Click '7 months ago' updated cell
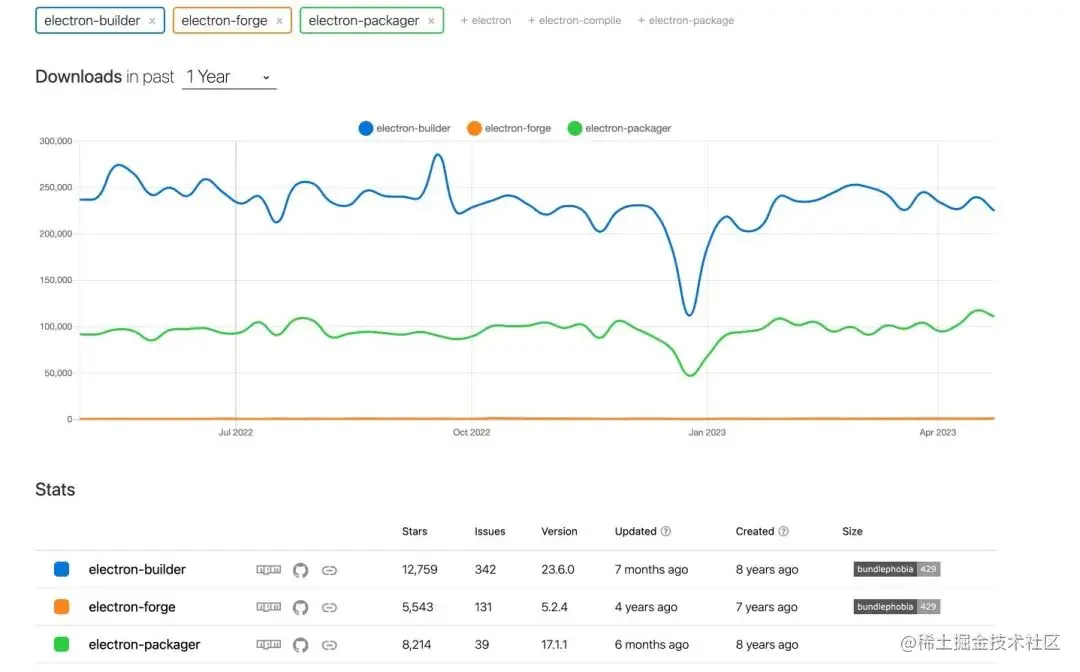The height and width of the screenshot is (672, 1080). click(651, 569)
